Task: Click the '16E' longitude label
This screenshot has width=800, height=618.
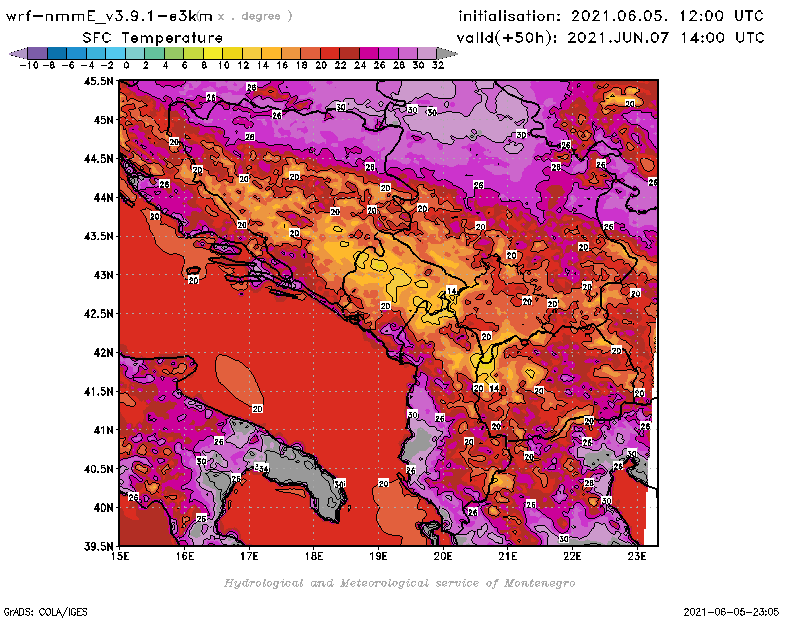Action: (x=185, y=556)
